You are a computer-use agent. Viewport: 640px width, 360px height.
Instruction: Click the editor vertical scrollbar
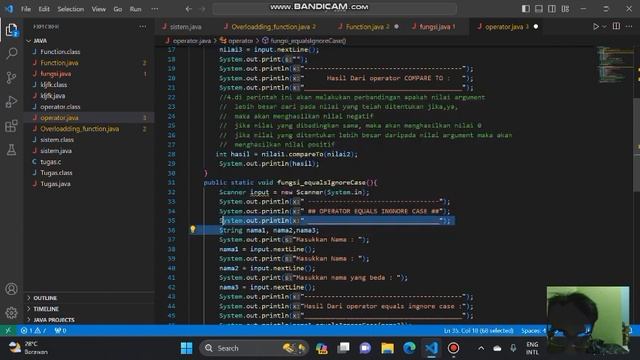[x=636, y=144]
